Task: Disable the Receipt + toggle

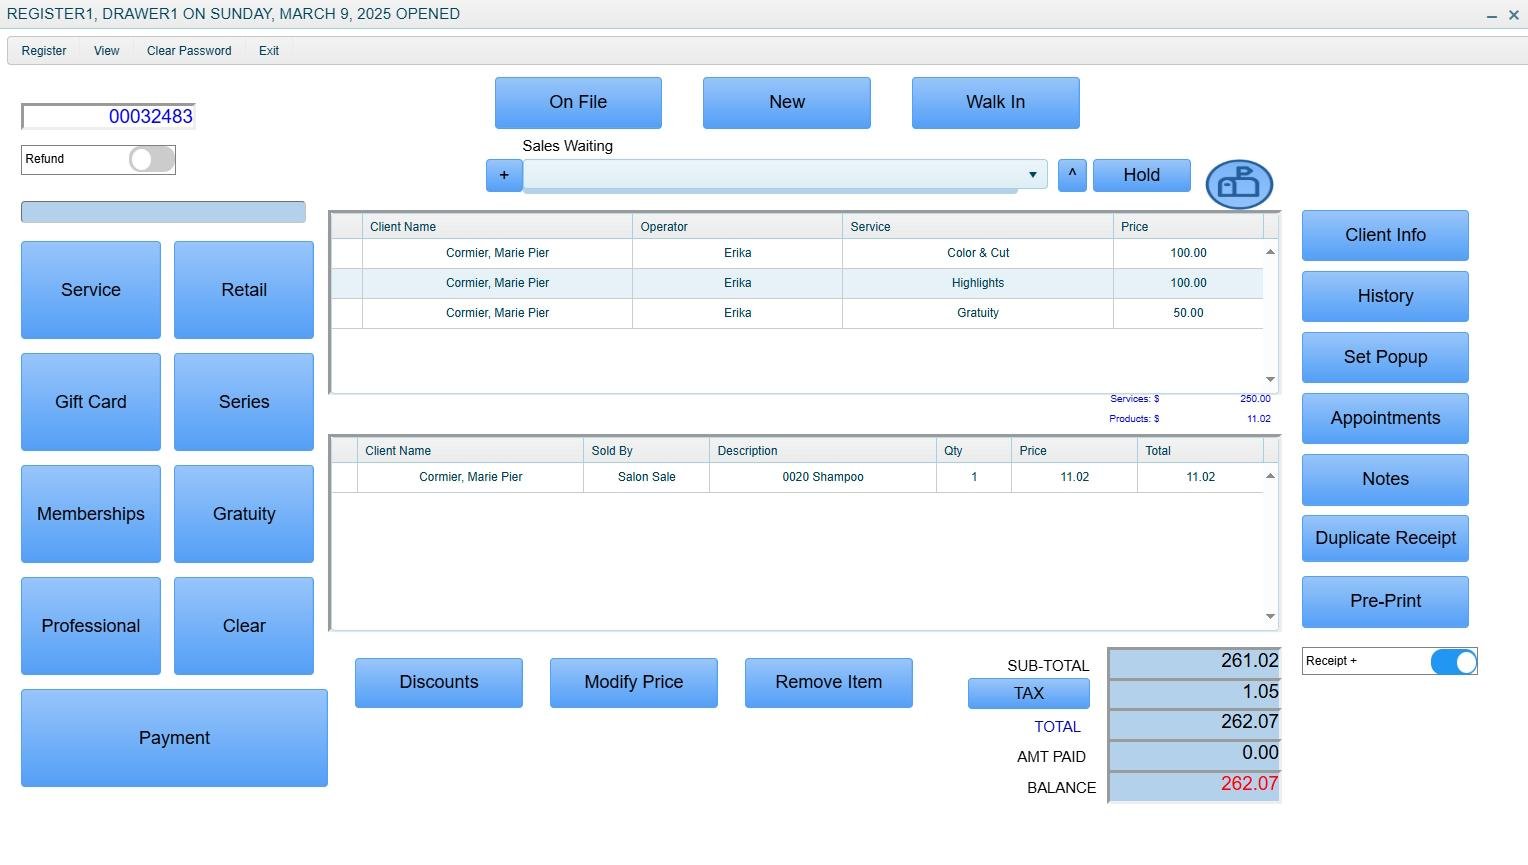Action: coord(1453,662)
